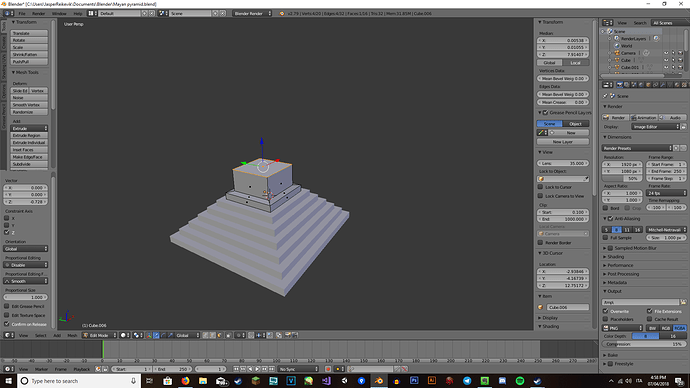Hide Camera using its eye icon in outliner
Image resolution: width=690 pixels, height=388 pixels.
666,53
